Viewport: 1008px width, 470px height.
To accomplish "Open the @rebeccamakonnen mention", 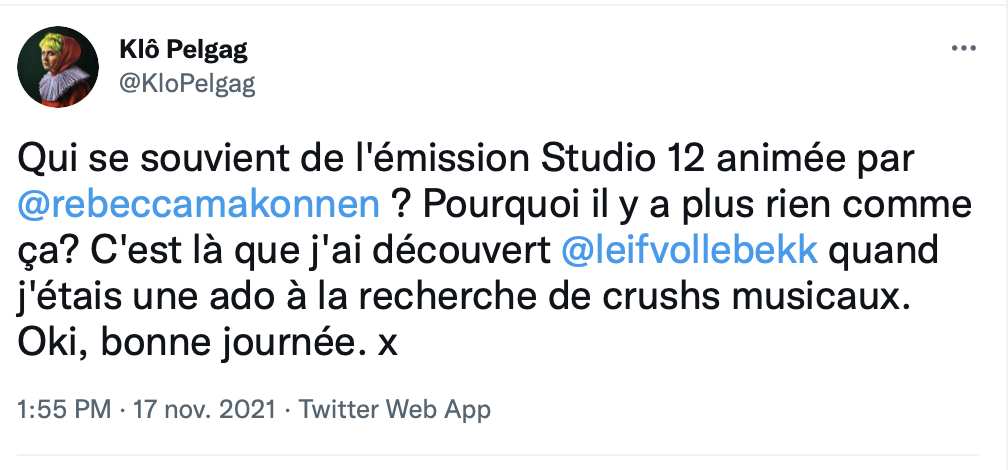I will (x=200, y=205).
